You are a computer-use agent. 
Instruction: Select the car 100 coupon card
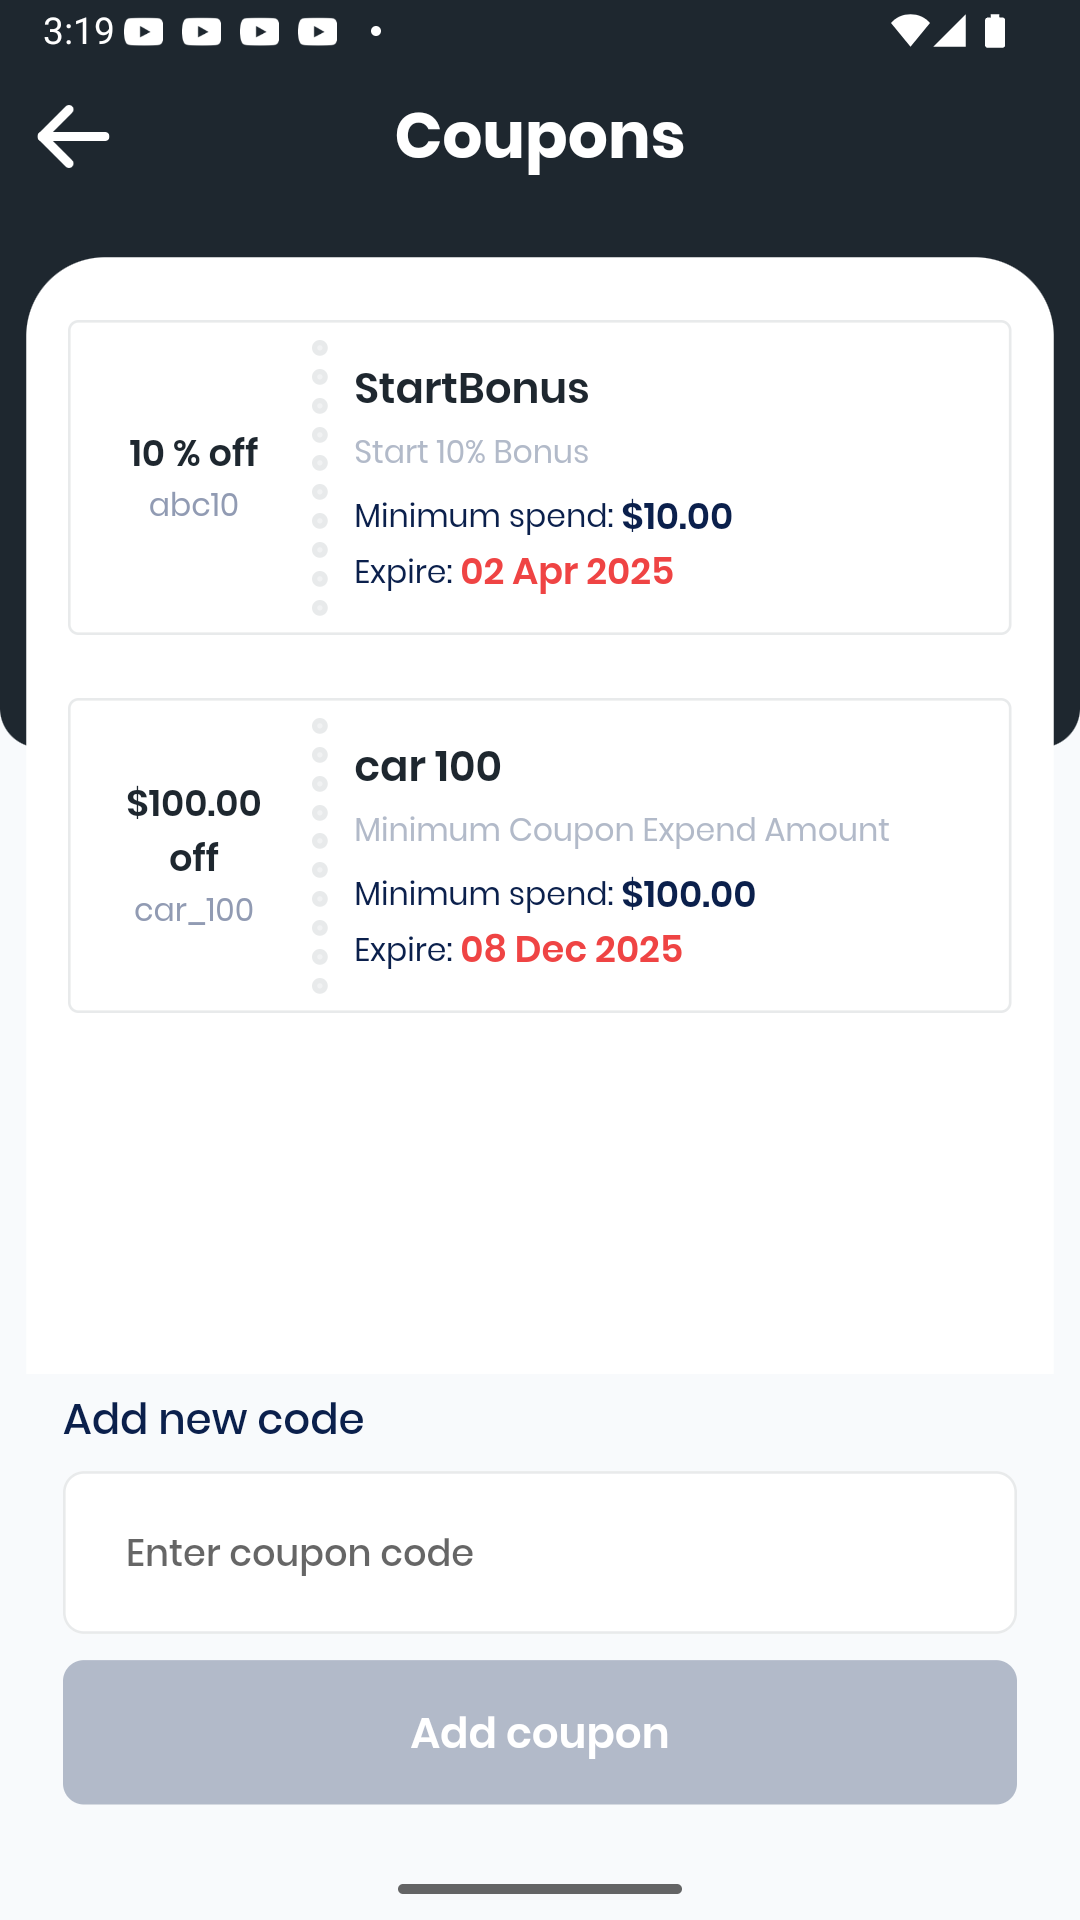pos(540,856)
